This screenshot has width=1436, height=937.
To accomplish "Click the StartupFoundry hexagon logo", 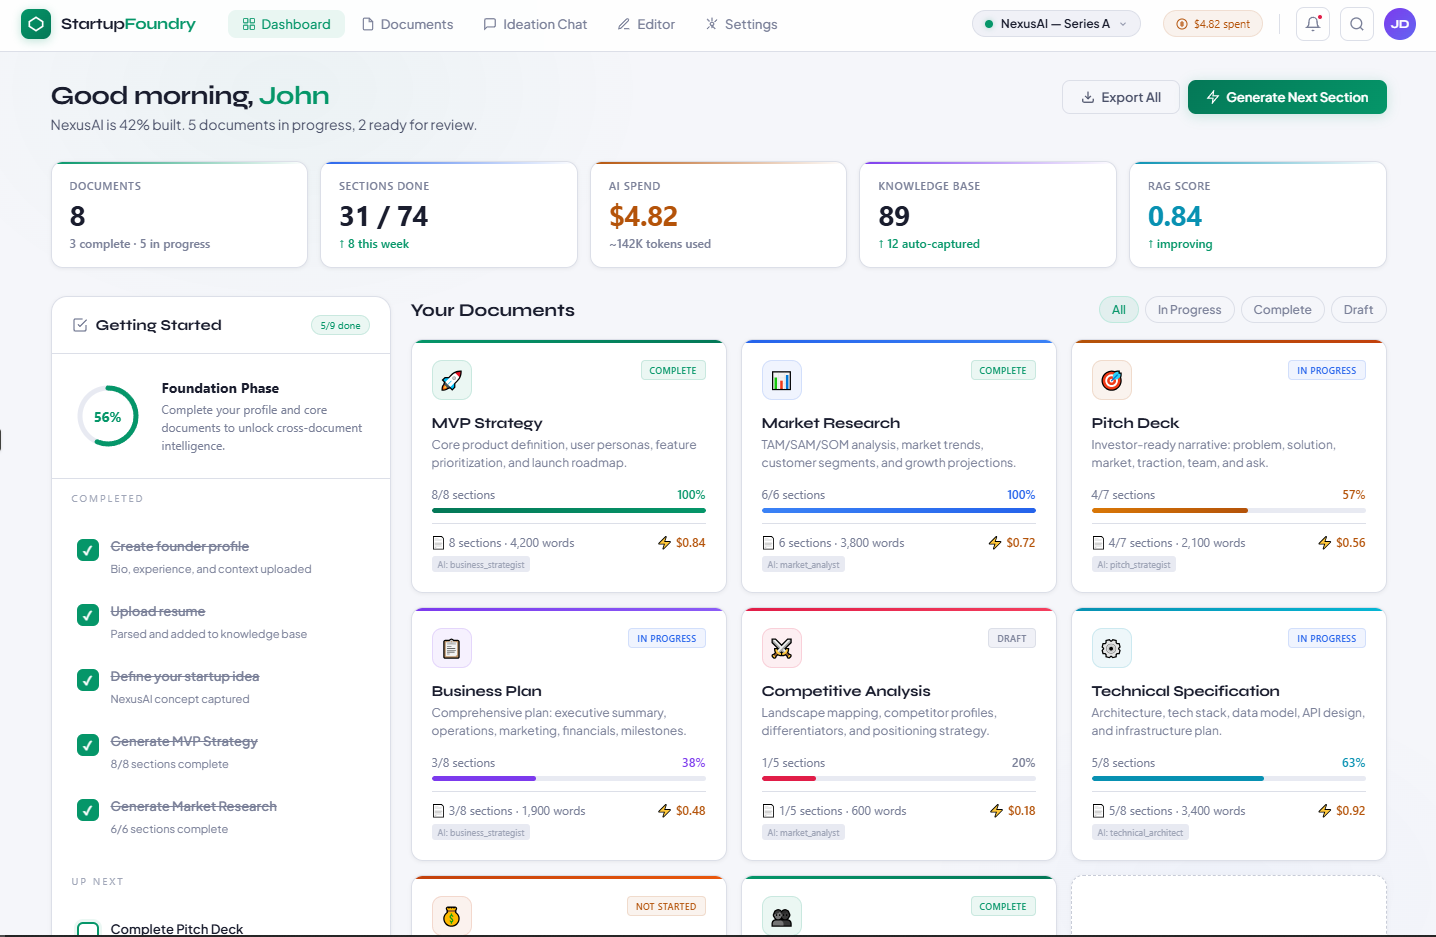I will coord(36,24).
